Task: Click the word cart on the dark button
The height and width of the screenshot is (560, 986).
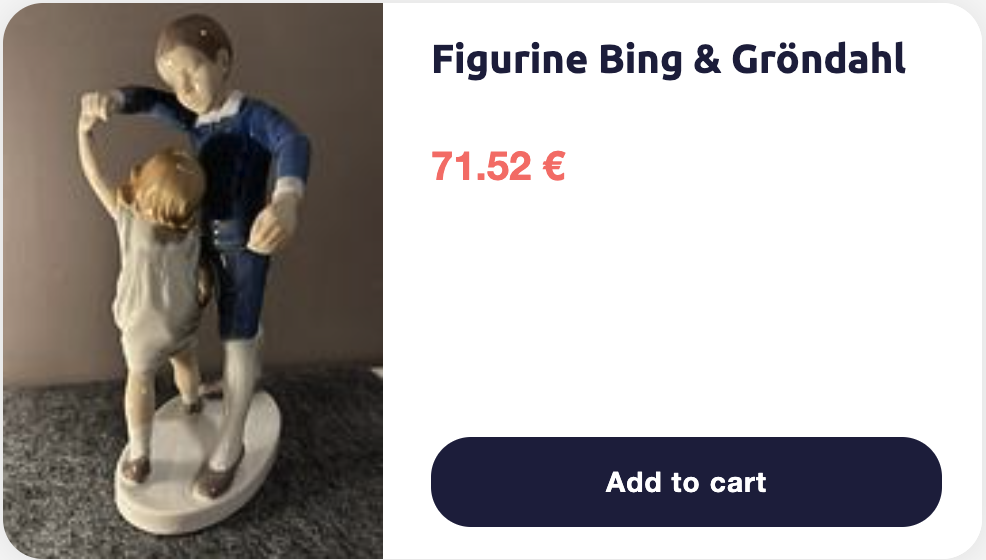Action: pyautogui.click(x=738, y=483)
